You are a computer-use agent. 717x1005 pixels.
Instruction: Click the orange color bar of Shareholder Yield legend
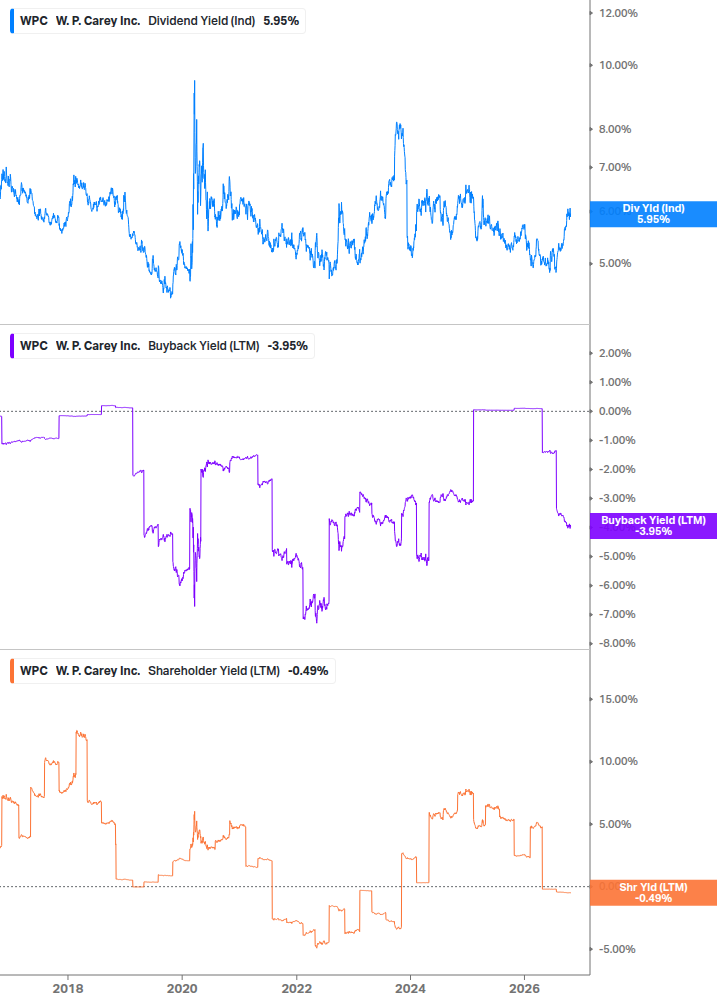tap(12, 671)
